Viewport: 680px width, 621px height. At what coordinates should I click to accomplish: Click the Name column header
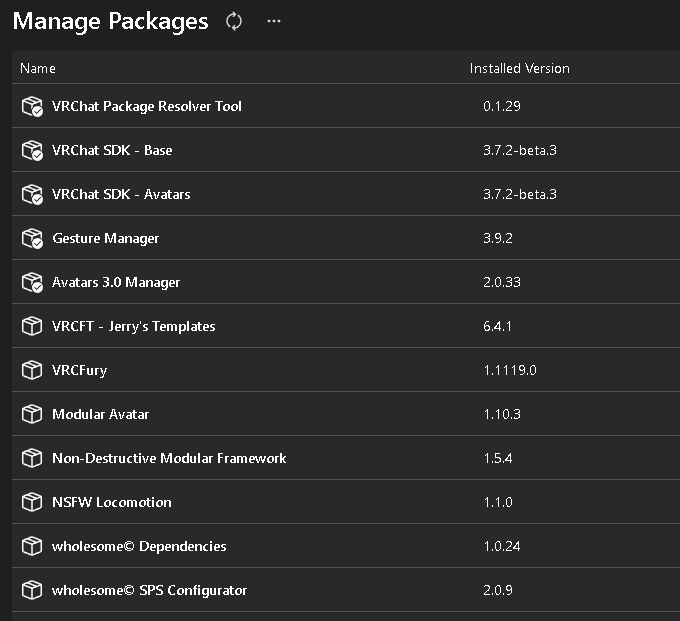pos(38,68)
